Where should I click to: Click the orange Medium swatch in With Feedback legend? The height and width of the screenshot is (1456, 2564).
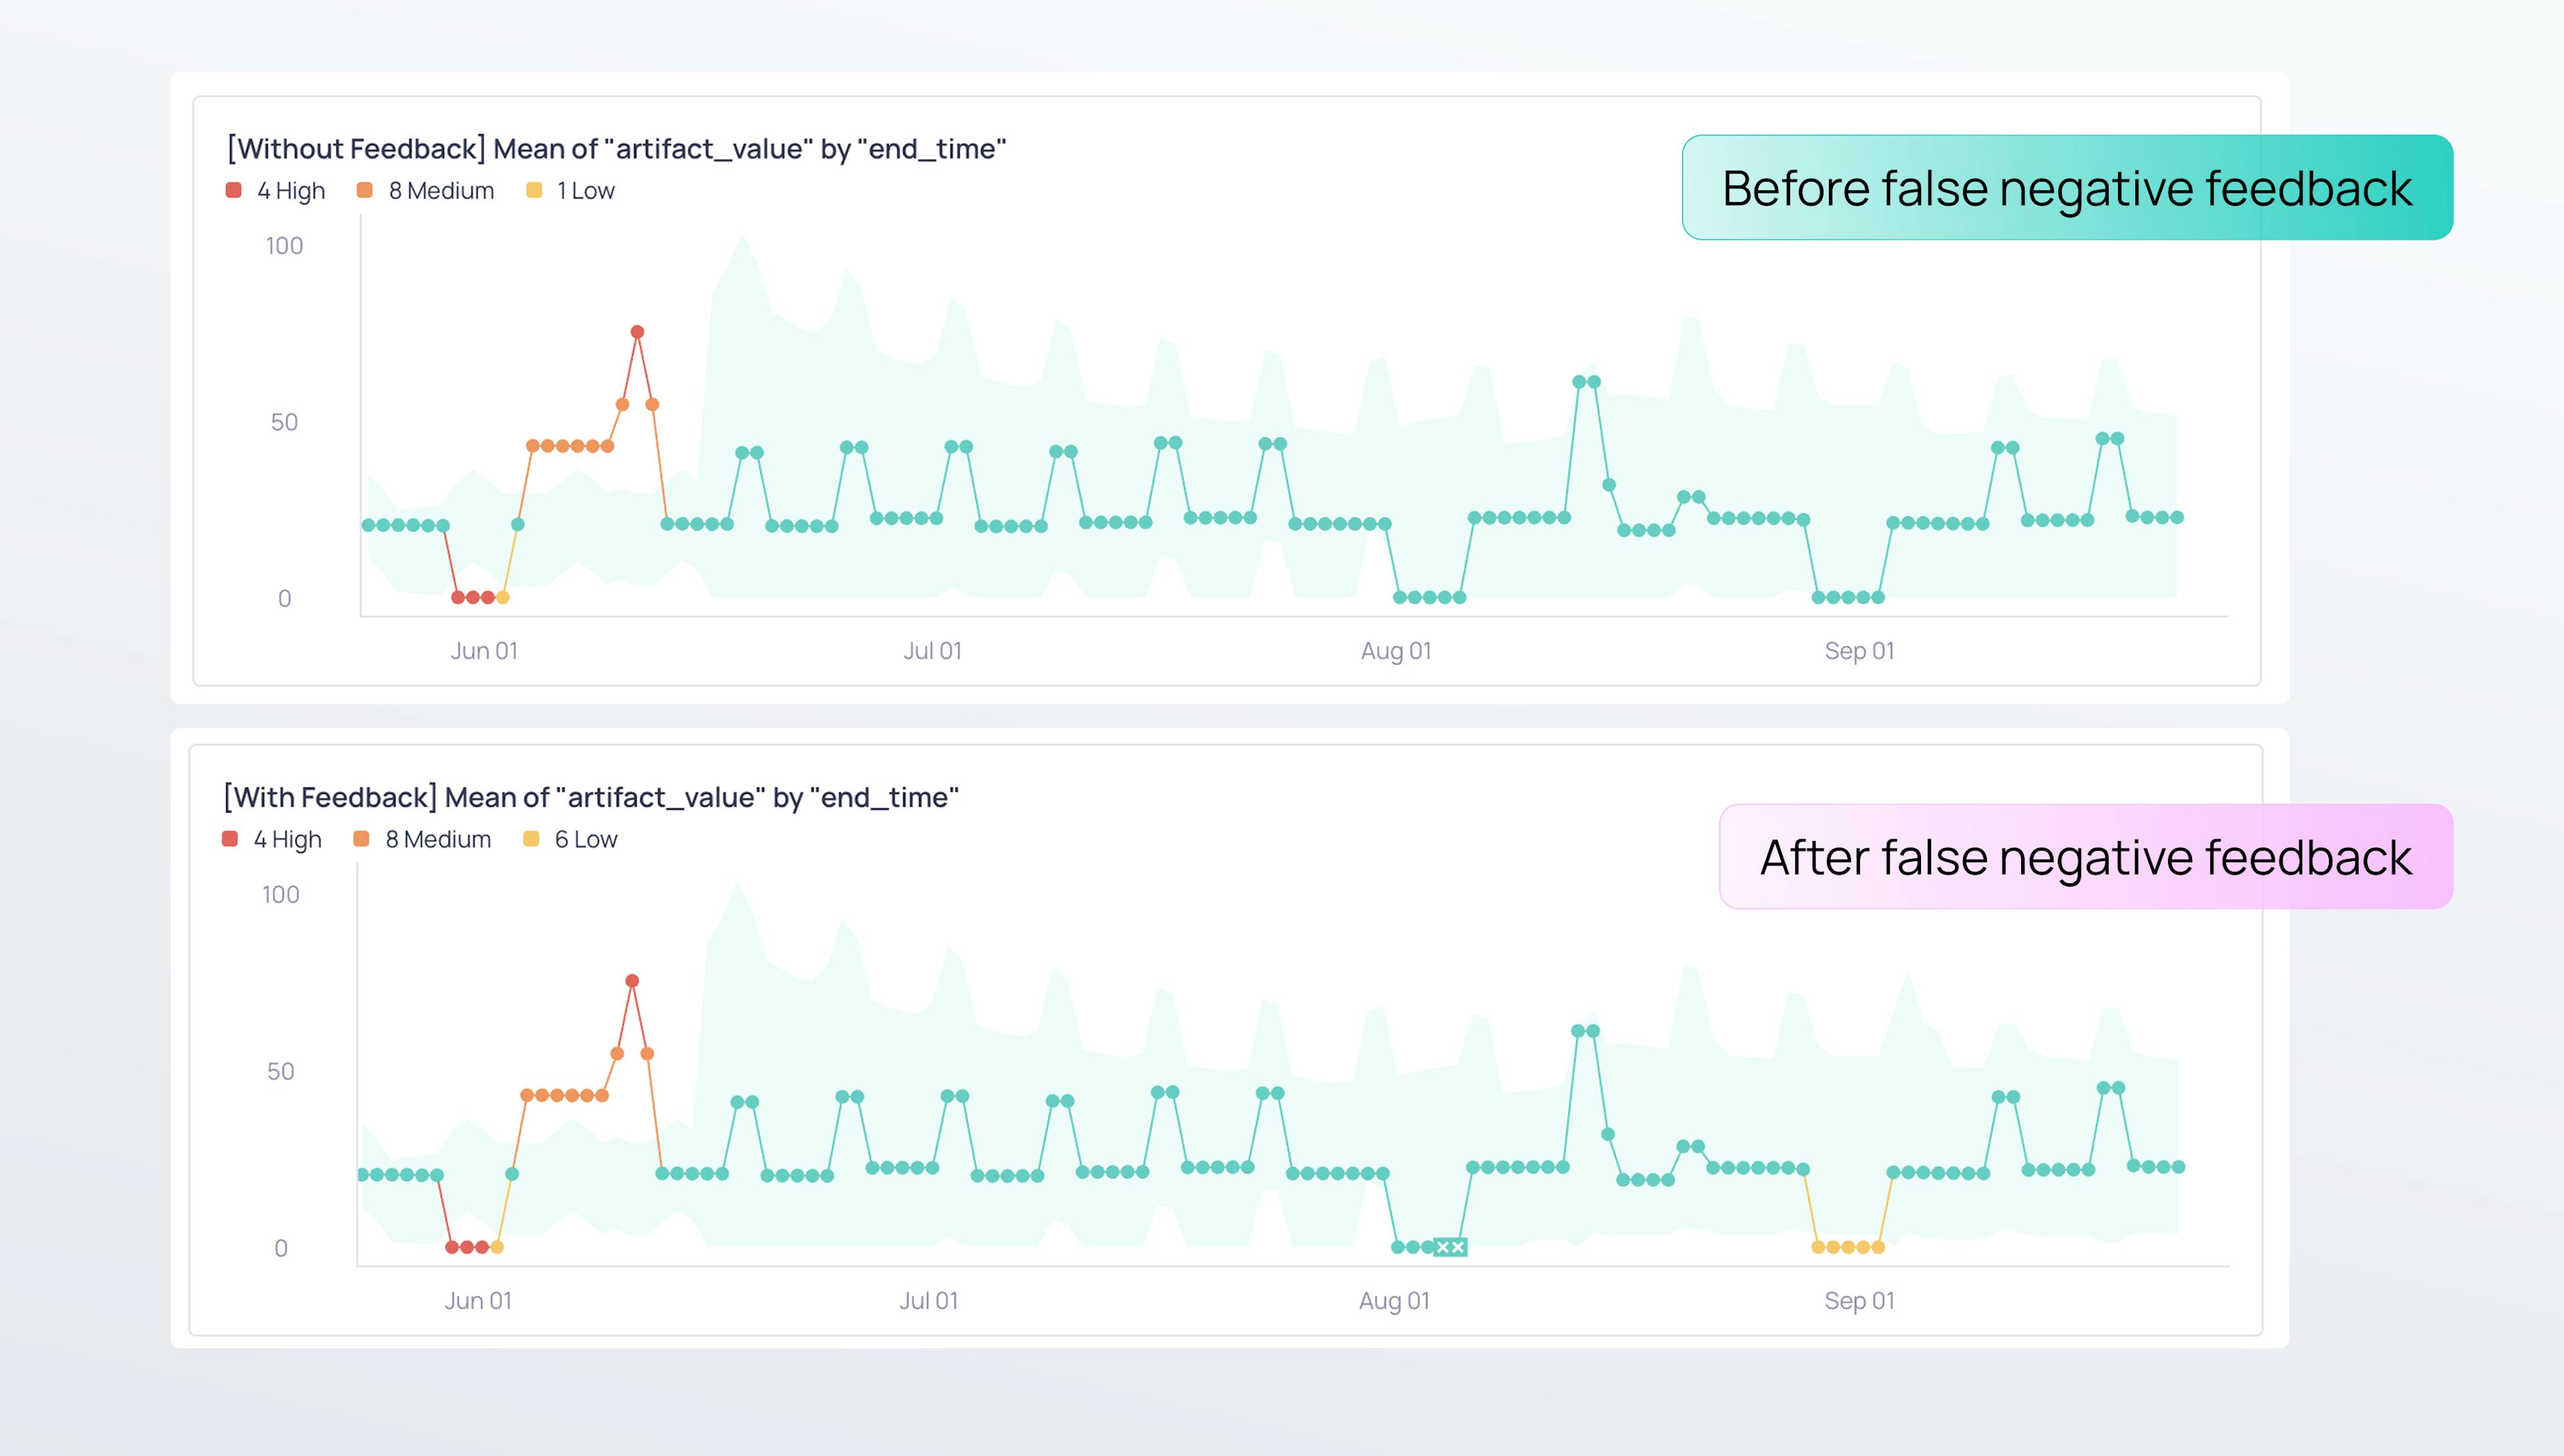point(361,839)
